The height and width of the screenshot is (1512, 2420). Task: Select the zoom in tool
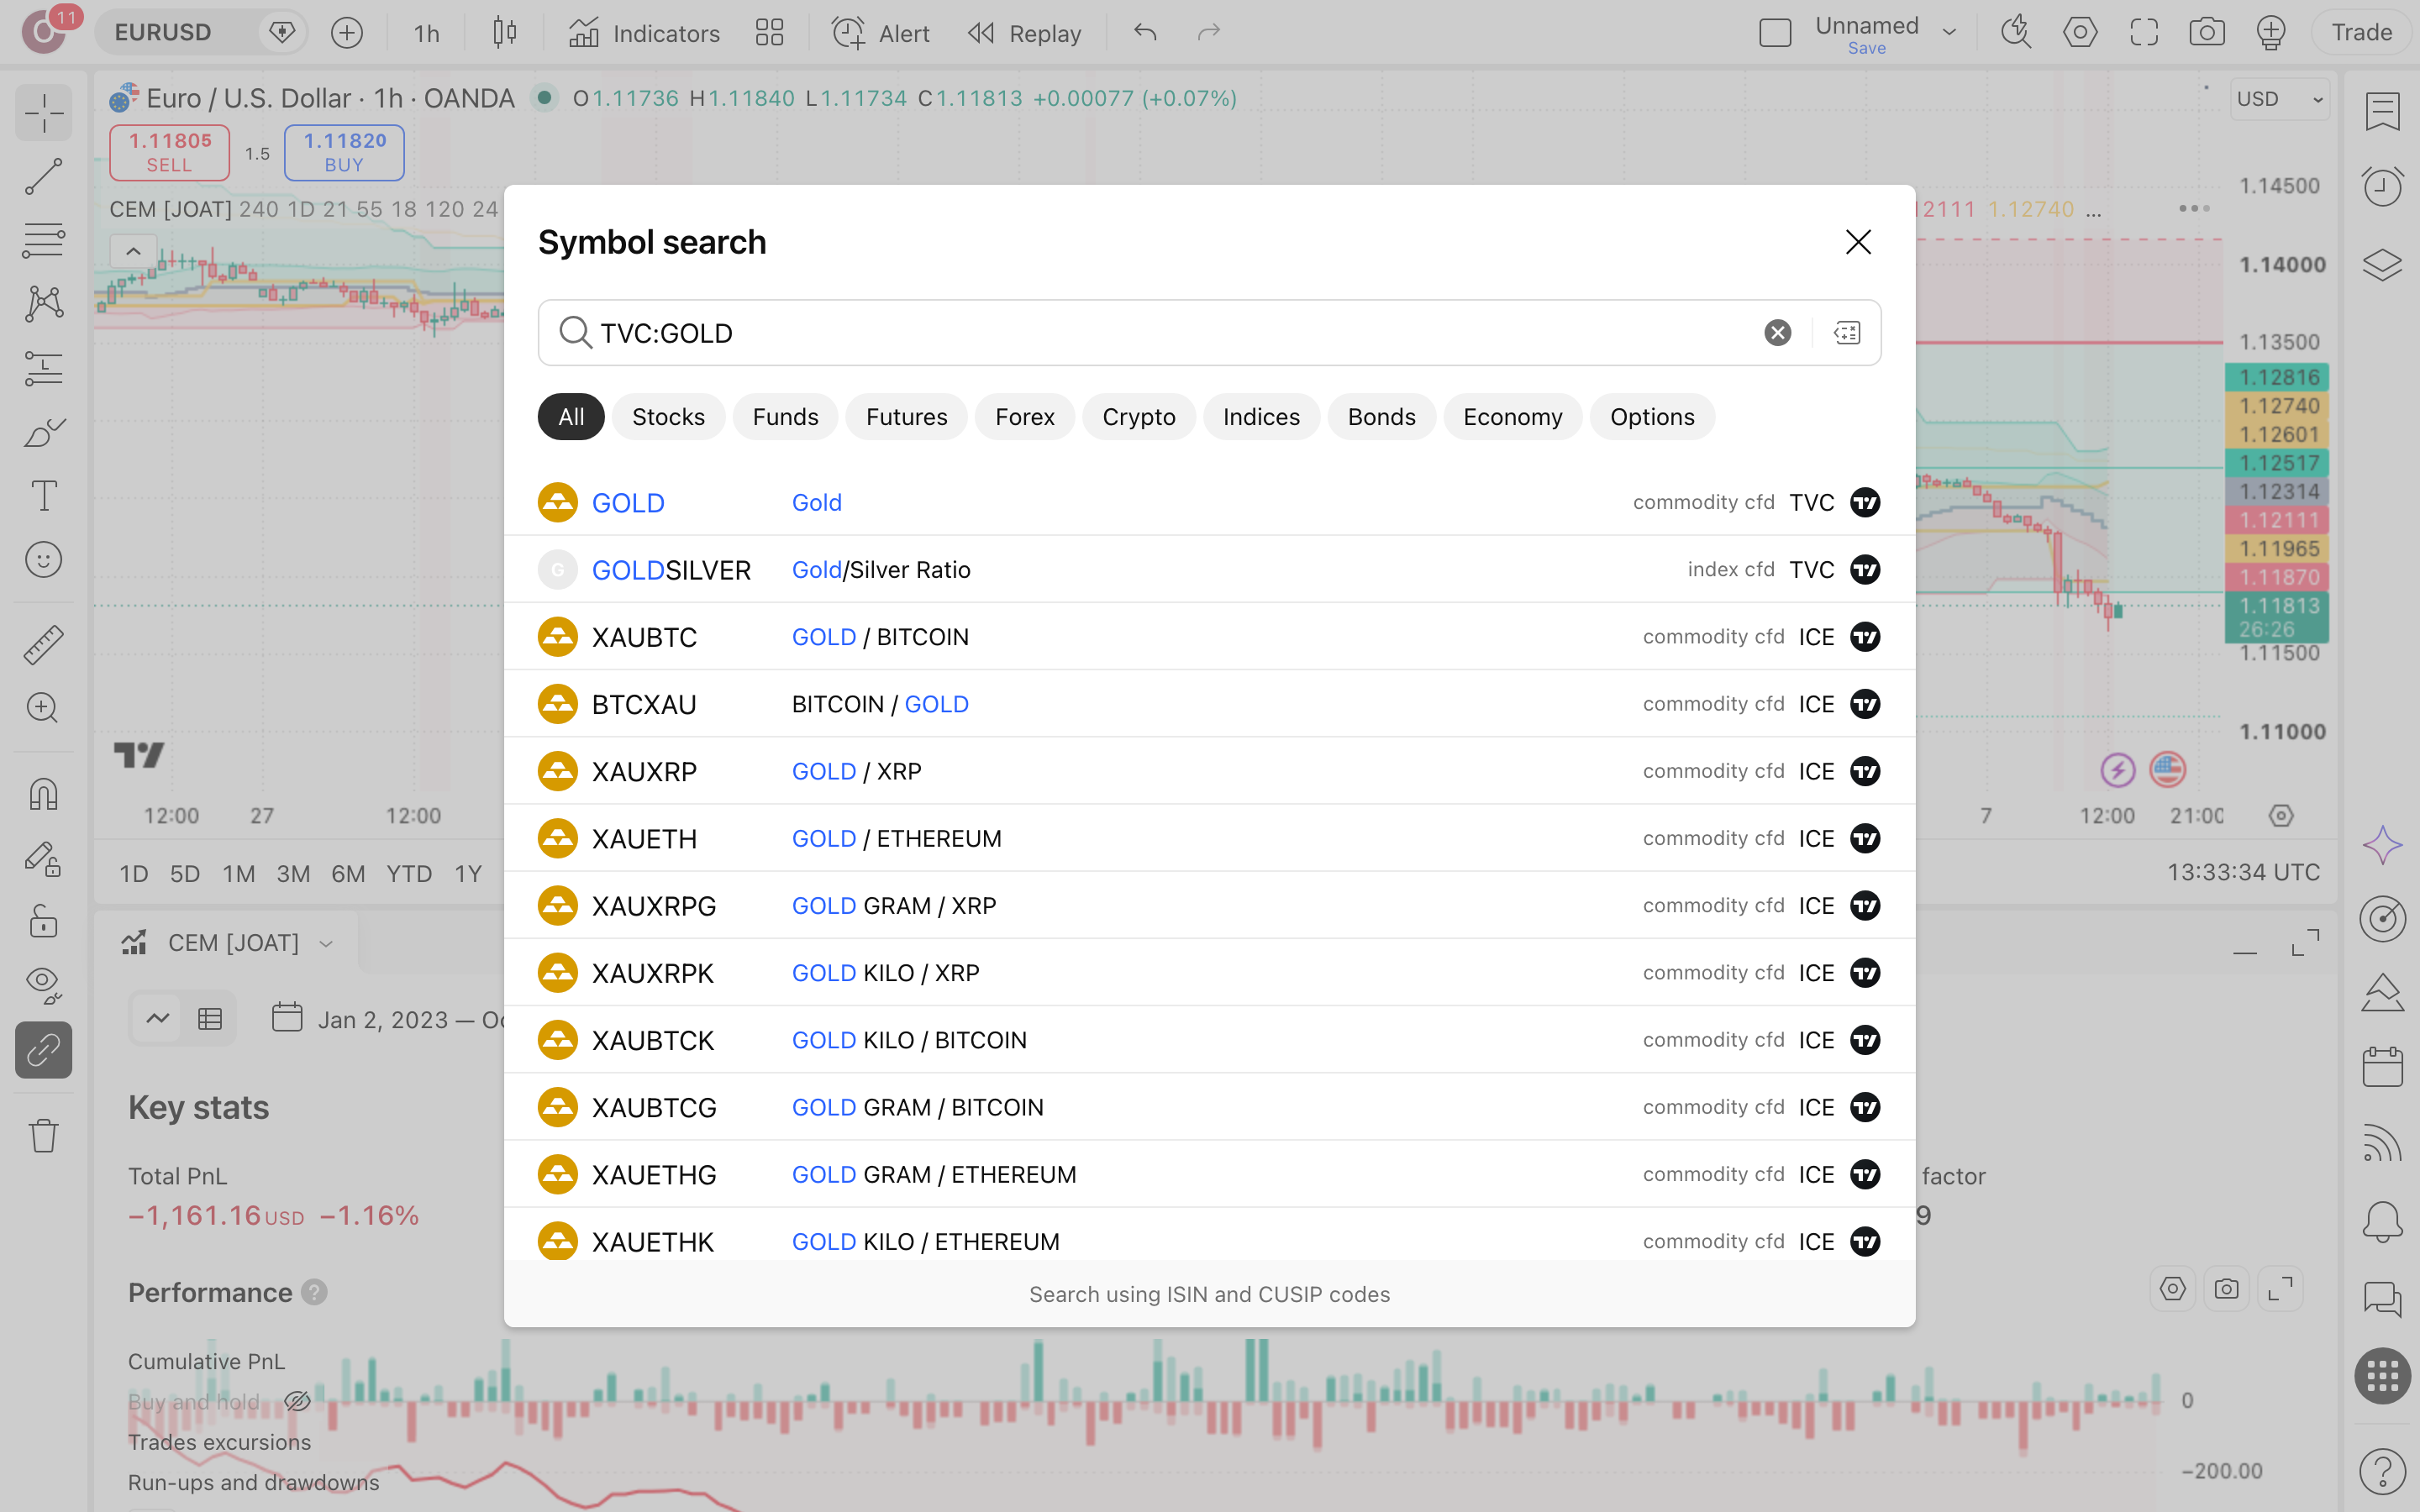click(43, 708)
